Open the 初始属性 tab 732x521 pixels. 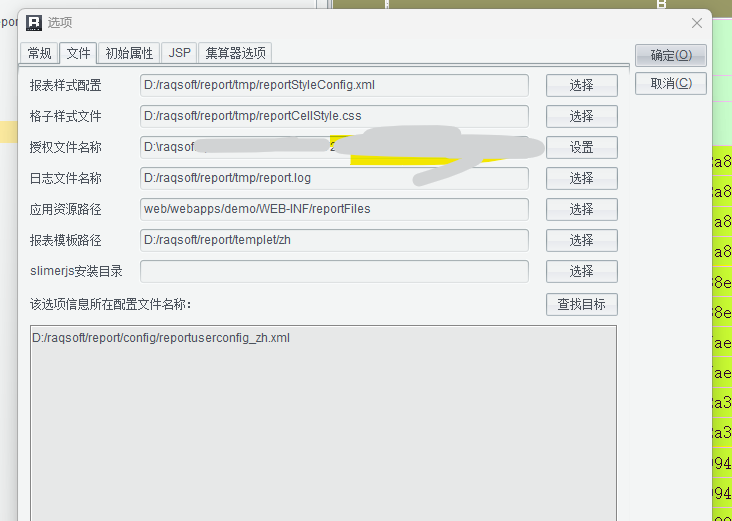pos(129,53)
